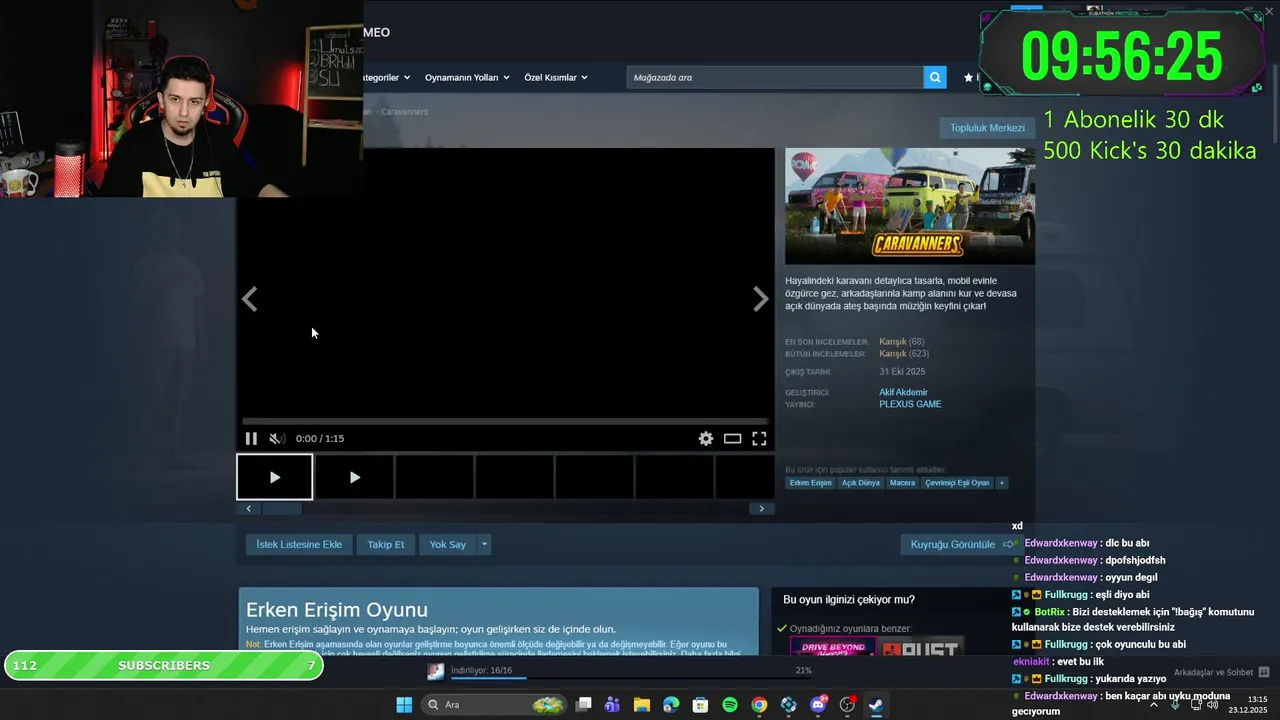Select the Erken Erişim tag

point(810,482)
